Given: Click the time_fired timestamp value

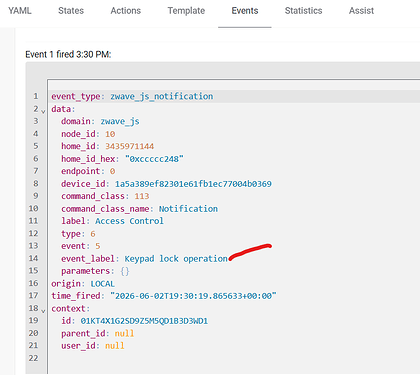Looking at the screenshot, I should (193, 296).
